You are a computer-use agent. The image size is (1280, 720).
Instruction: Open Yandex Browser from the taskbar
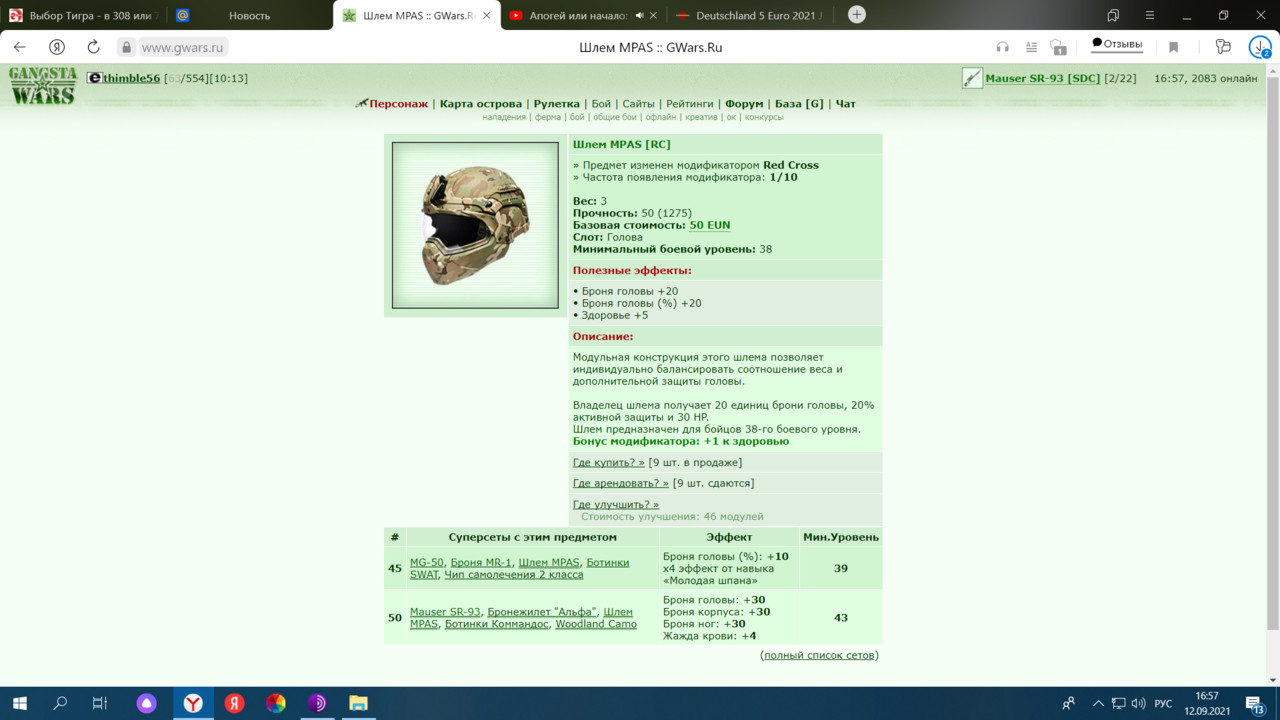(192, 704)
